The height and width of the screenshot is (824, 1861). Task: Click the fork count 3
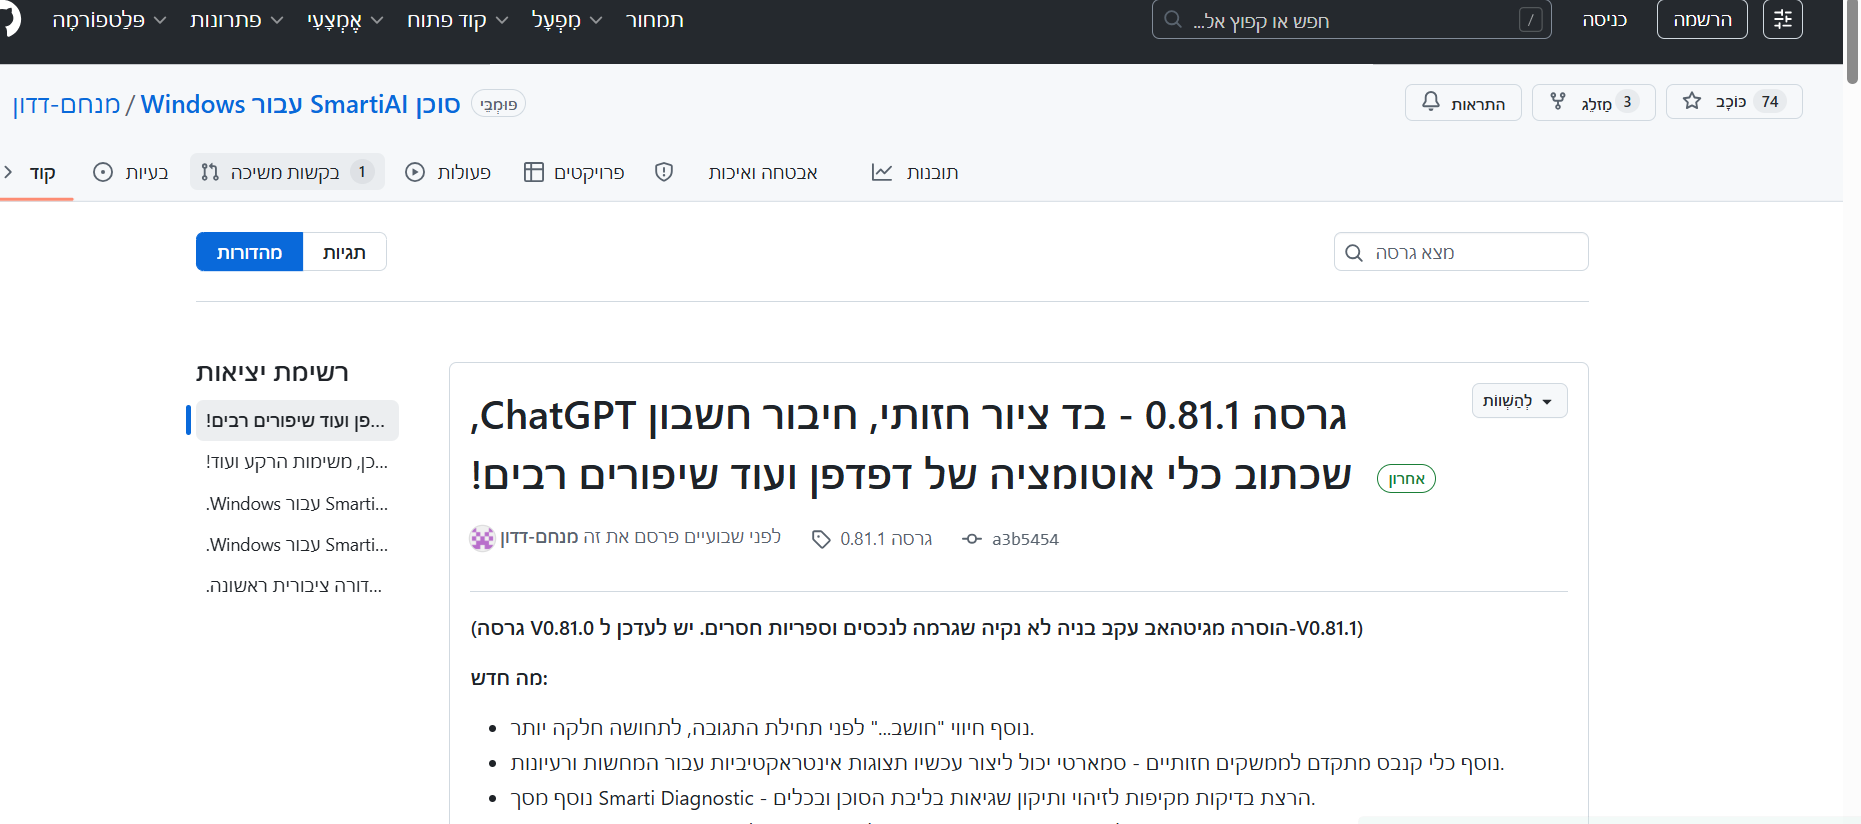[1627, 102]
